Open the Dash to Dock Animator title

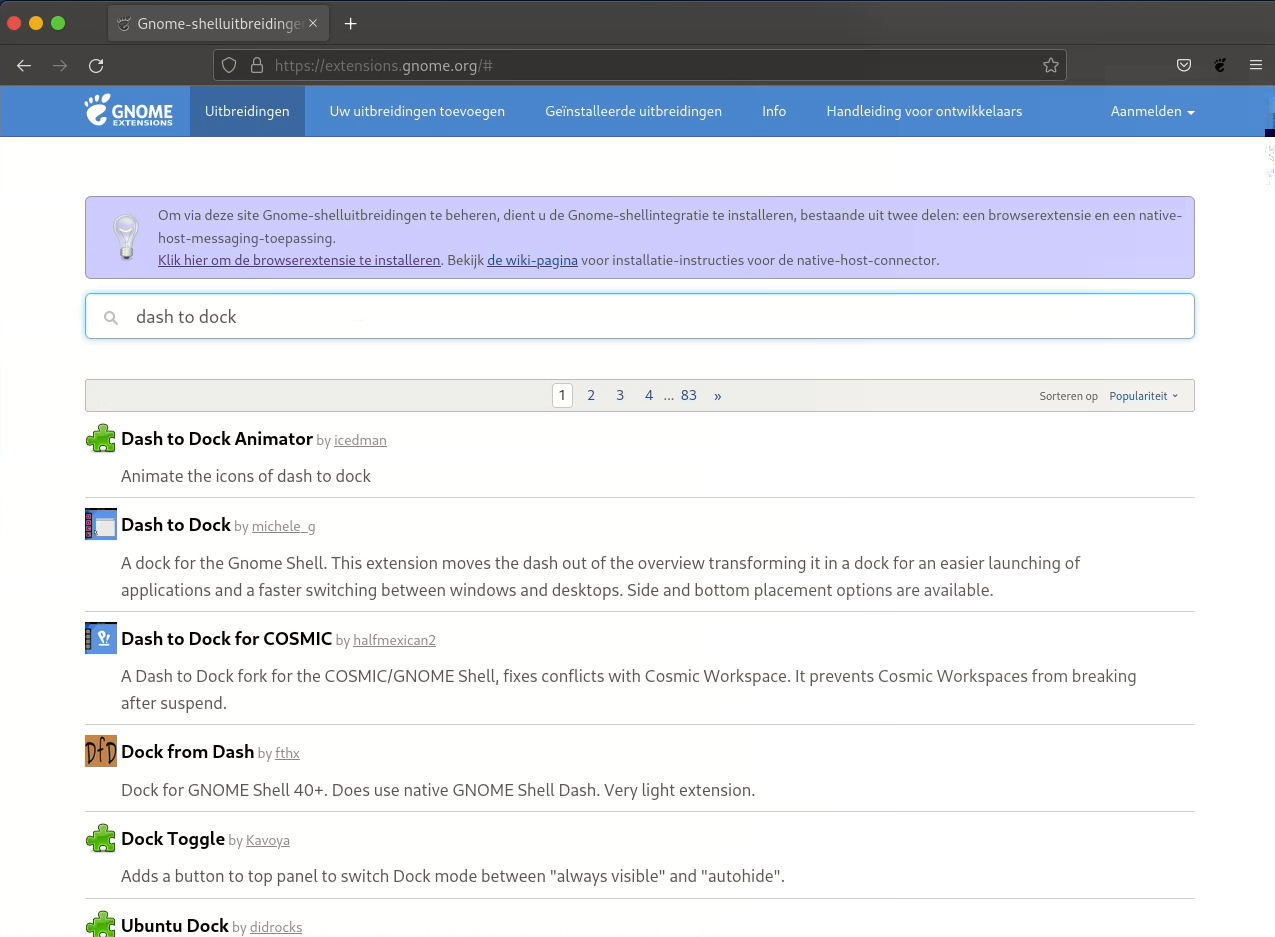[217, 438]
